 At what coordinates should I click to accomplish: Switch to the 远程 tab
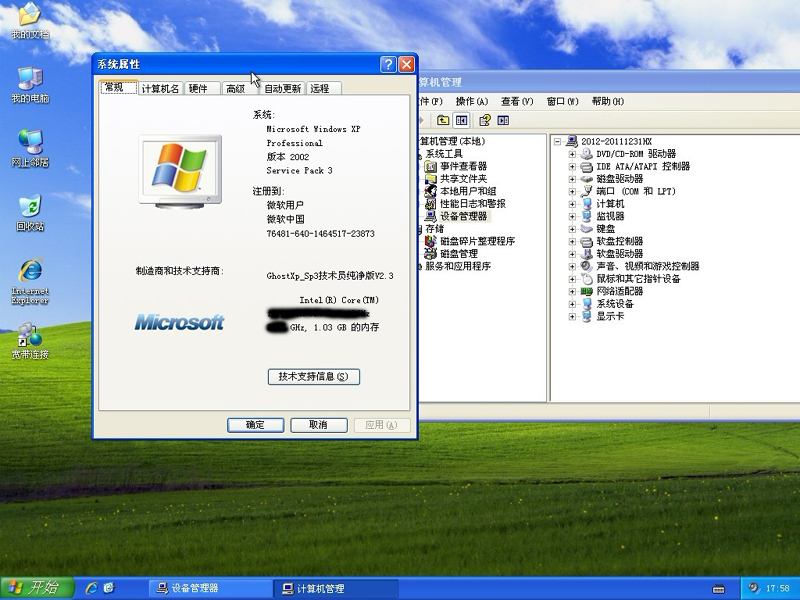pyautogui.click(x=323, y=88)
